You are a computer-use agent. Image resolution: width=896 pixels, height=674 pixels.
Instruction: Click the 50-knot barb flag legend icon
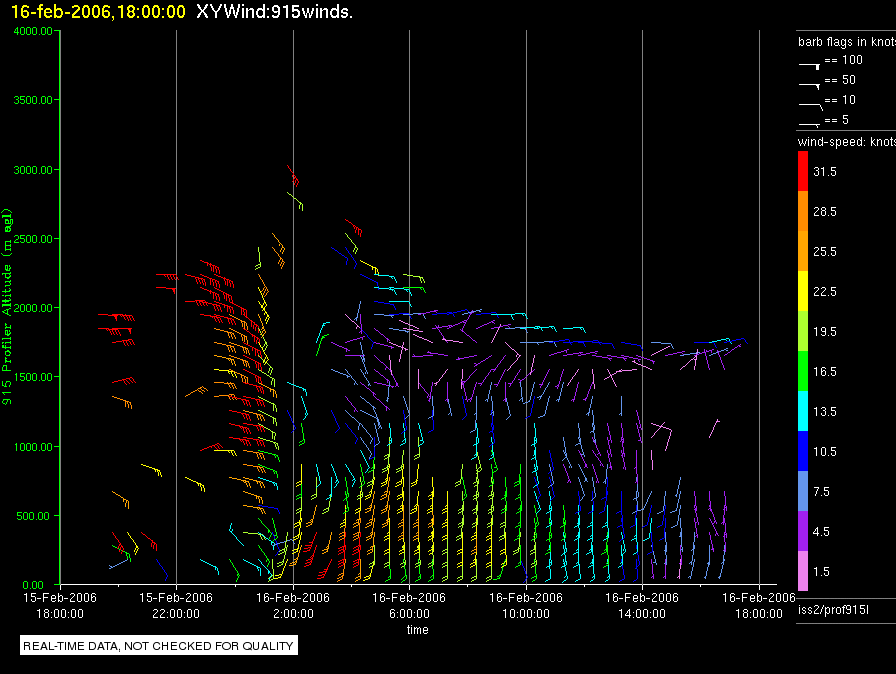tap(810, 86)
